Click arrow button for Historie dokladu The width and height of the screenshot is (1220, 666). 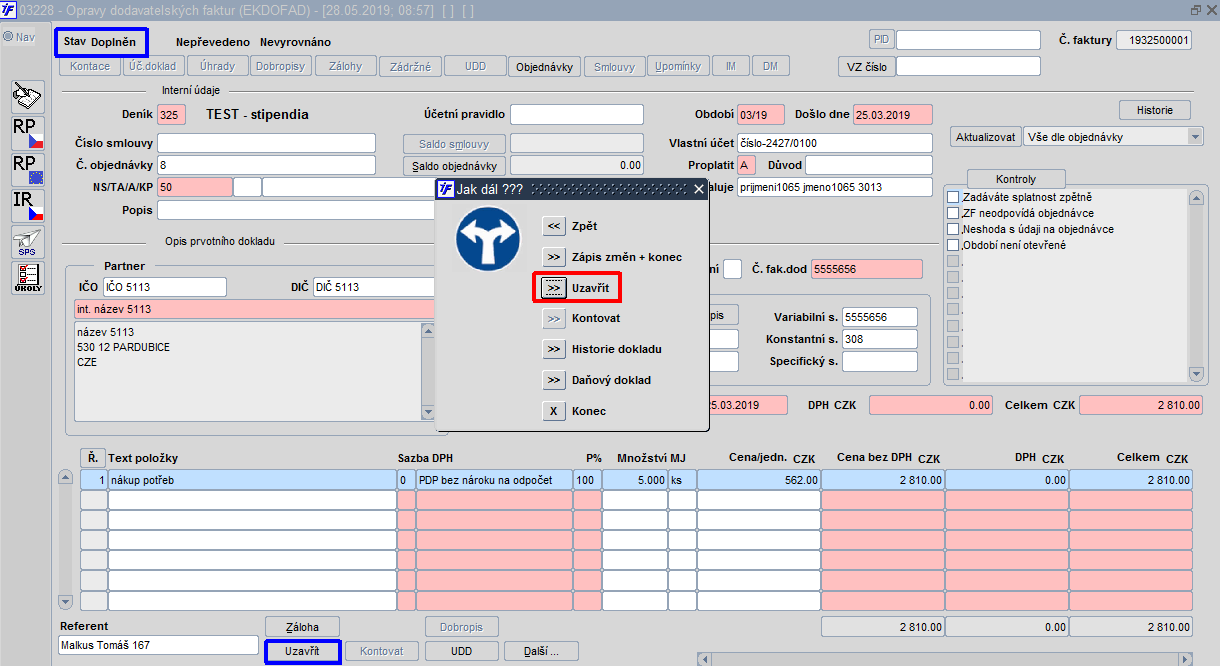click(x=553, y=349)
